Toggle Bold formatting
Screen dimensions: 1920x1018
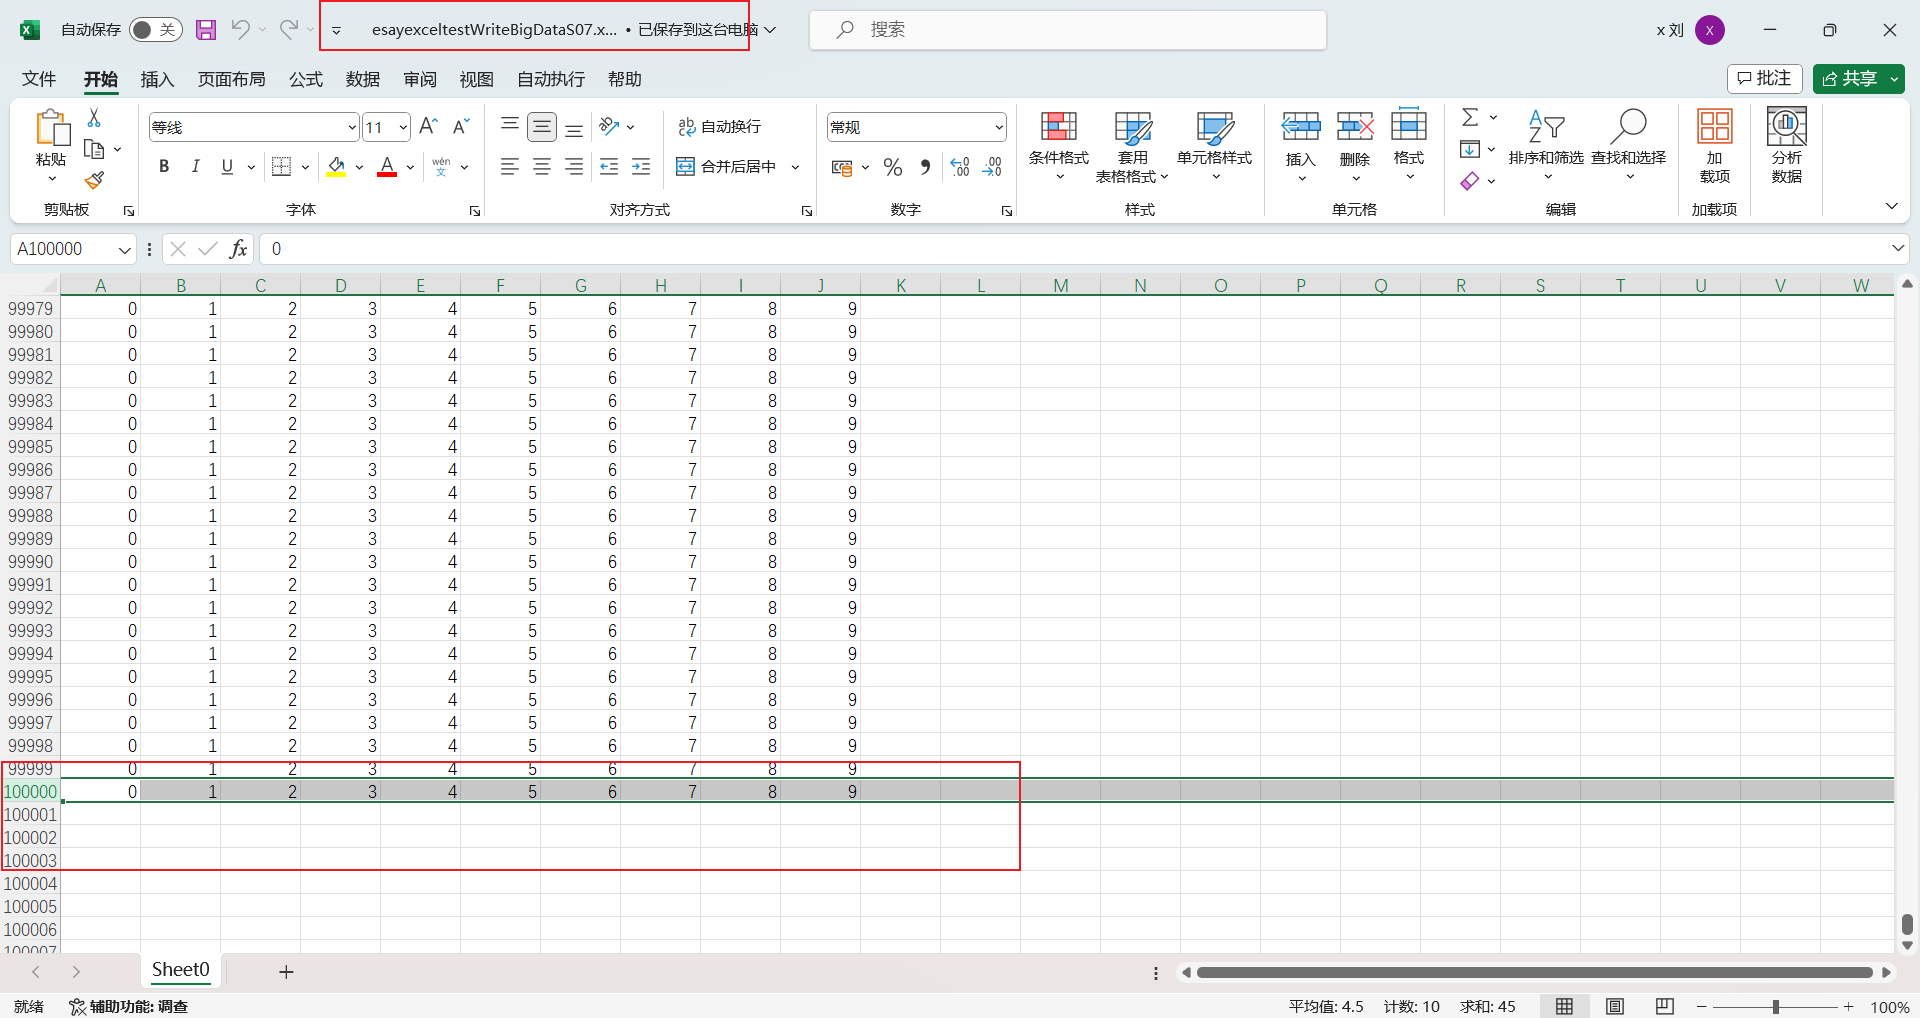pyautogui.click(x=164, y=167)
